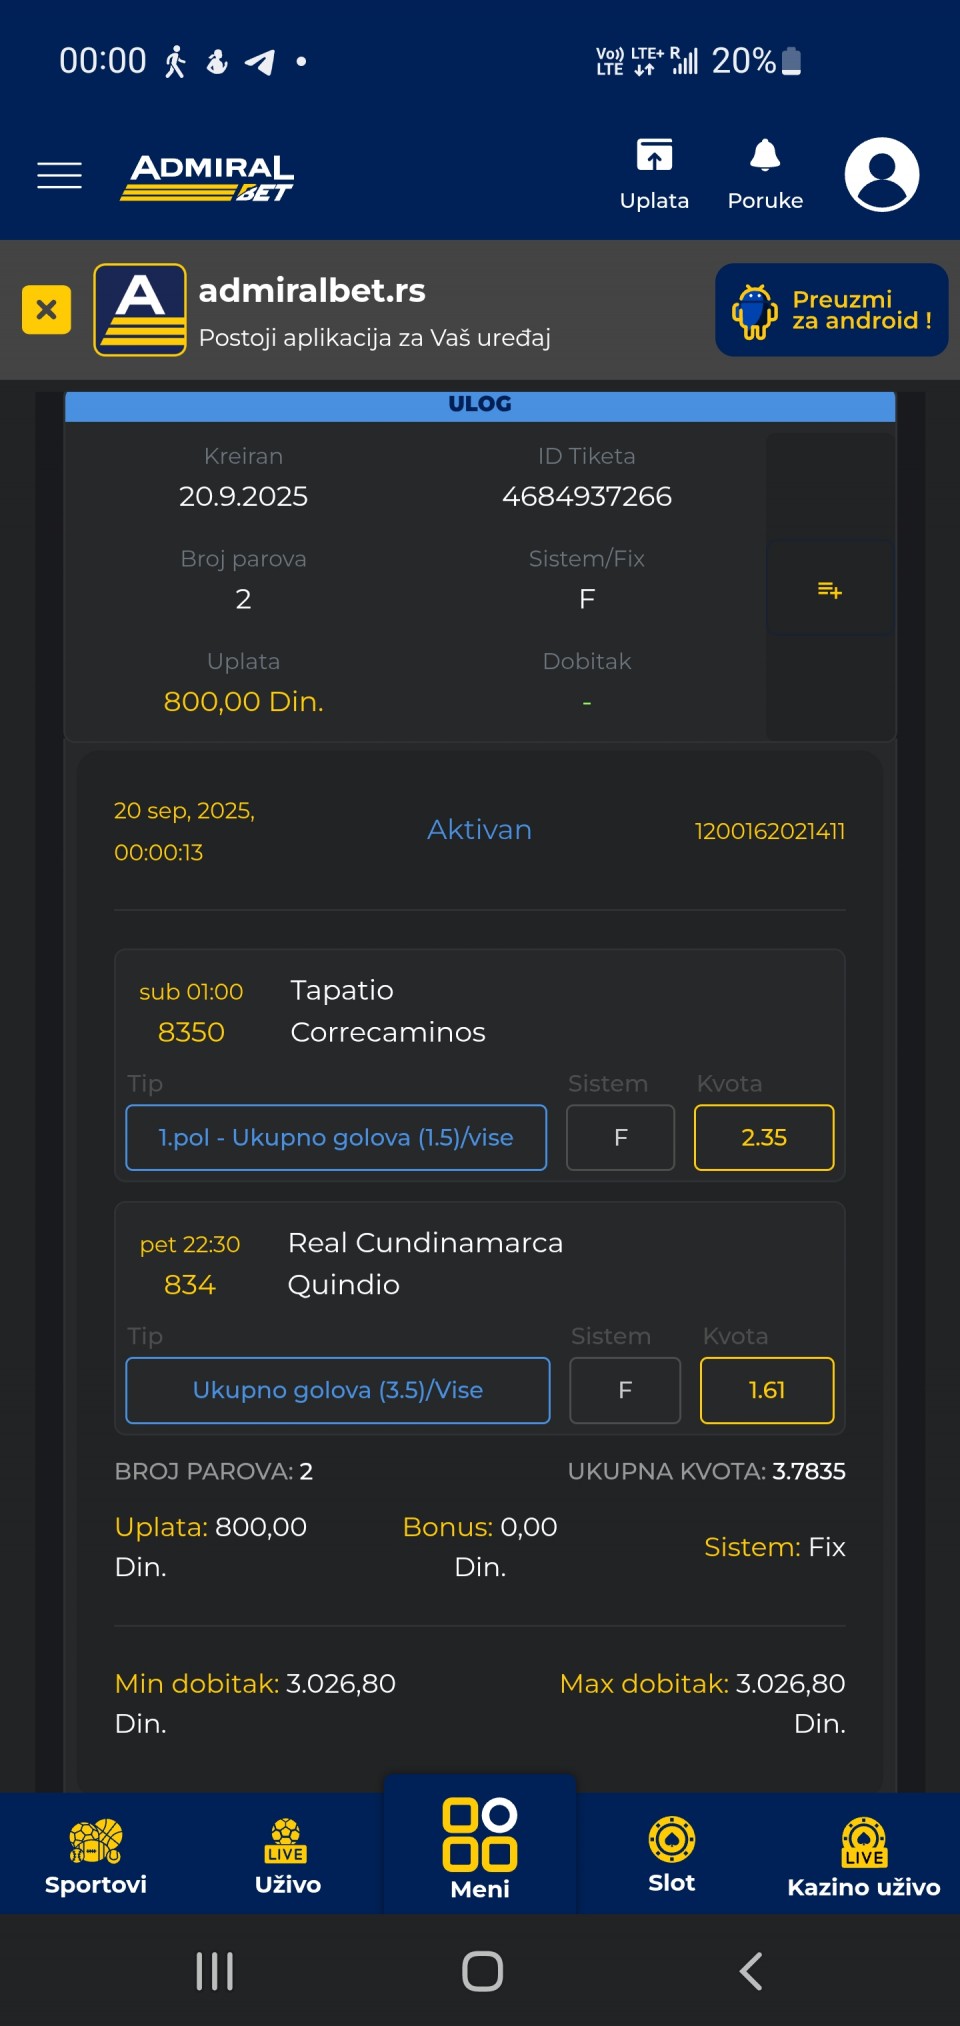Click the Admiral Bet logo
Image resolution: width=960 pixels, height=2026 pixels.
click(208, 177)
